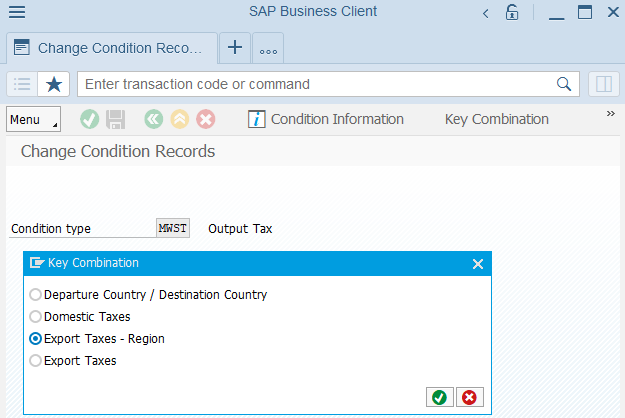Click the Key Combination dialog title icon
This screenshot has width=625, height=418.
pyautogui.click(x=37, y=263)
